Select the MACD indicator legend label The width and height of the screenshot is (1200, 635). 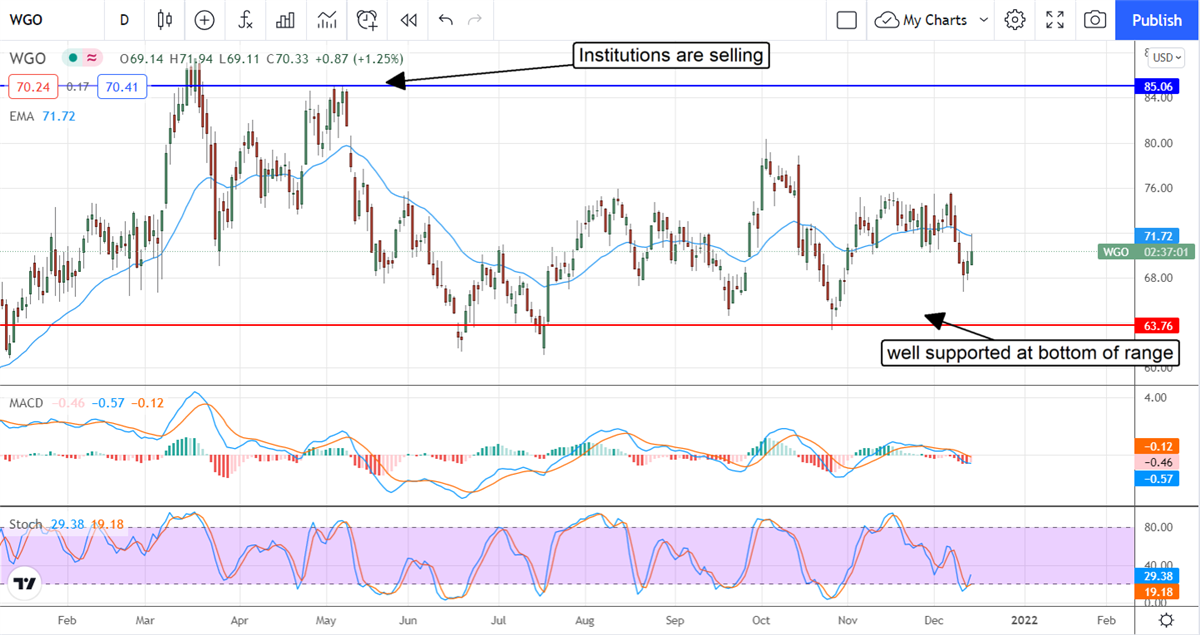(x=25, y=402)
